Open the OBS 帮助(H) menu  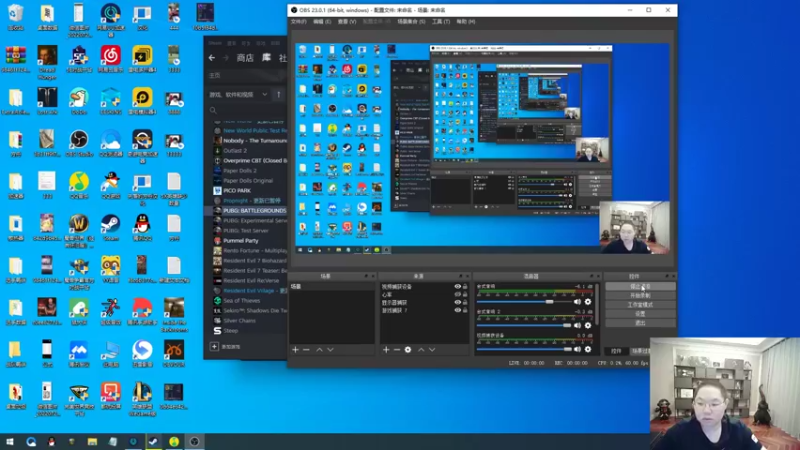pos(466,21)
